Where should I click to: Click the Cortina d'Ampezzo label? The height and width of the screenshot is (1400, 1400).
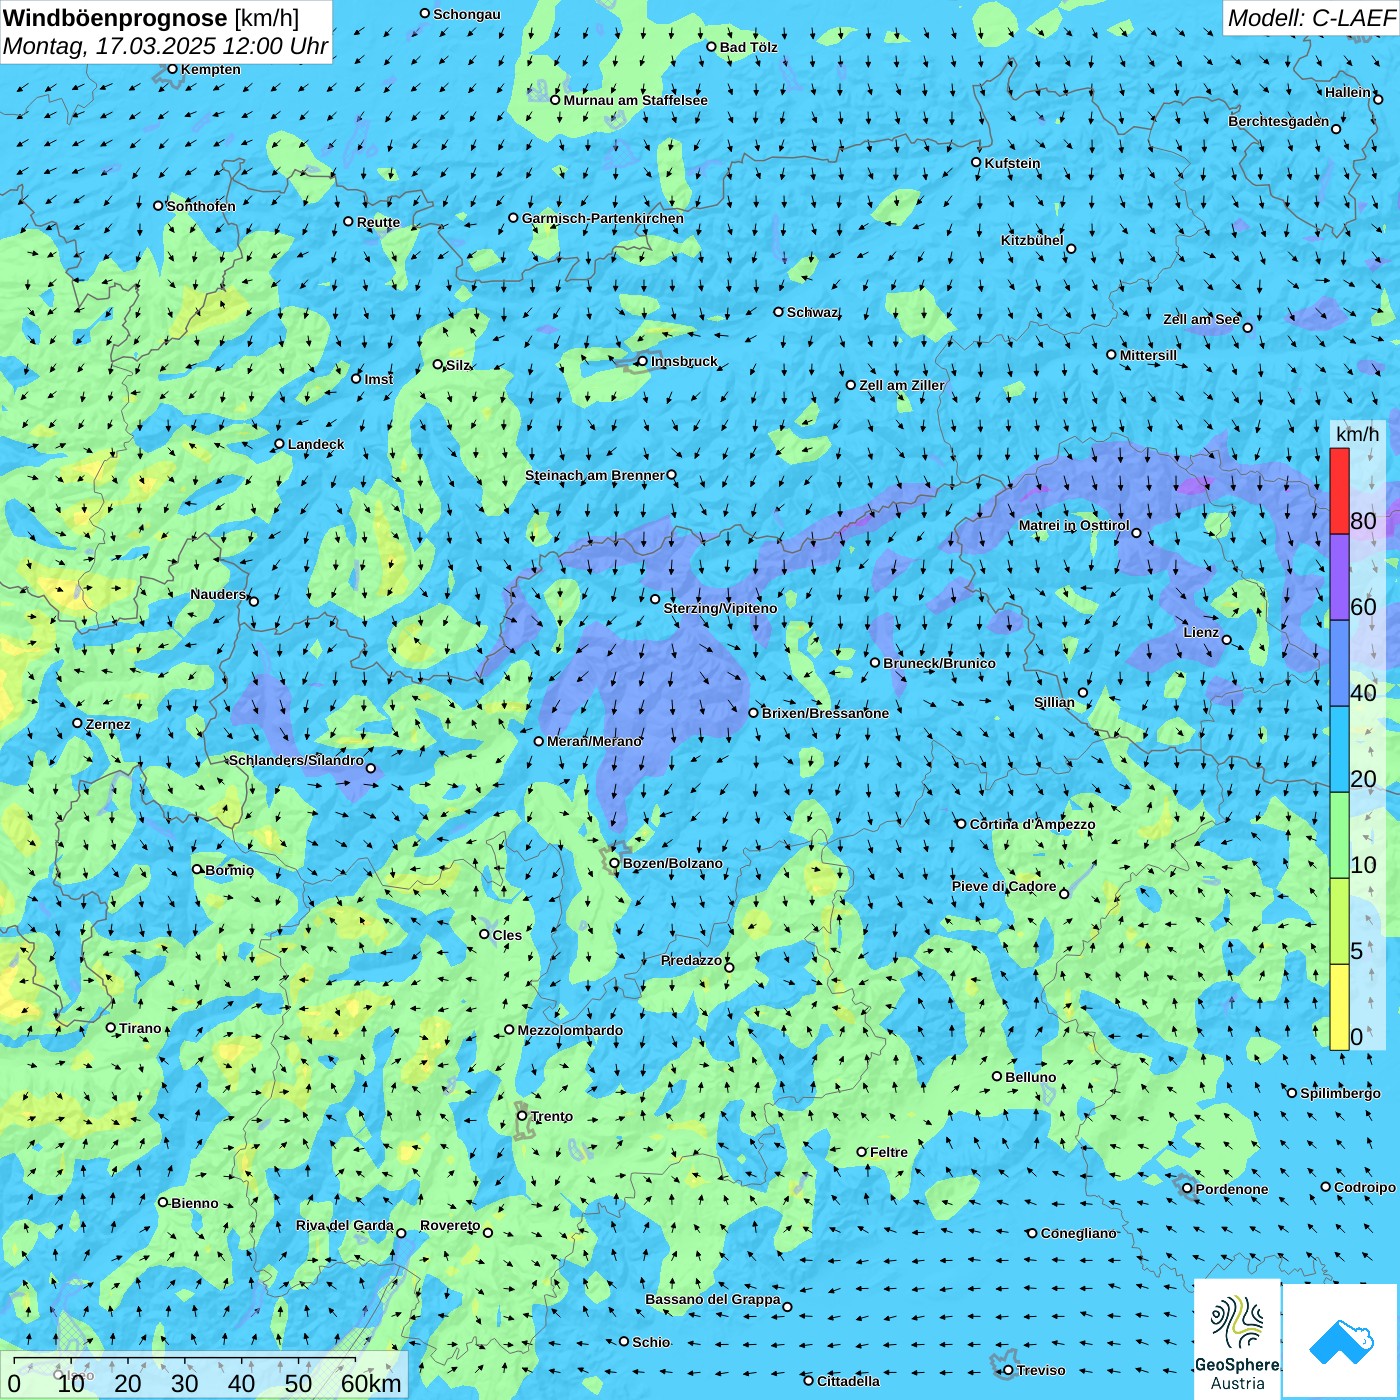click(1032, 824)
